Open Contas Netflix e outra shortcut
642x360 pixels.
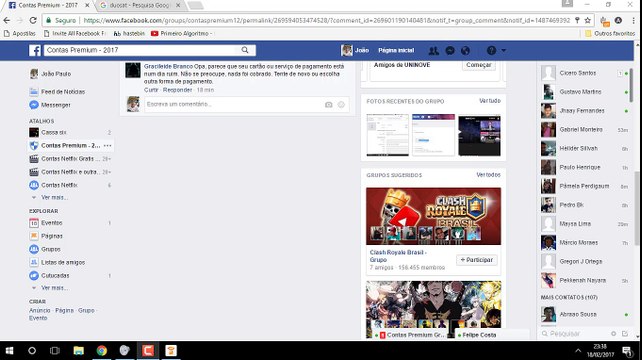(69, 172)
